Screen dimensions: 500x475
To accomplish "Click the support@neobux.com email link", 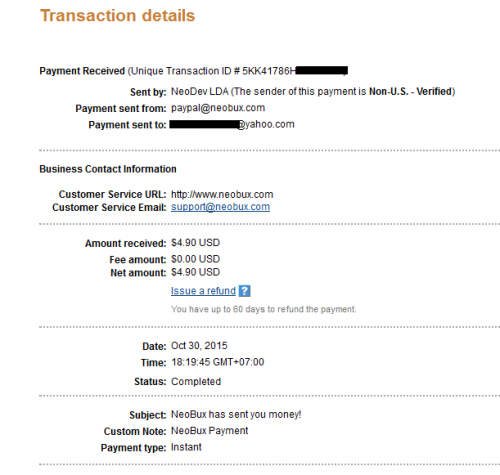I will (220, 207).
